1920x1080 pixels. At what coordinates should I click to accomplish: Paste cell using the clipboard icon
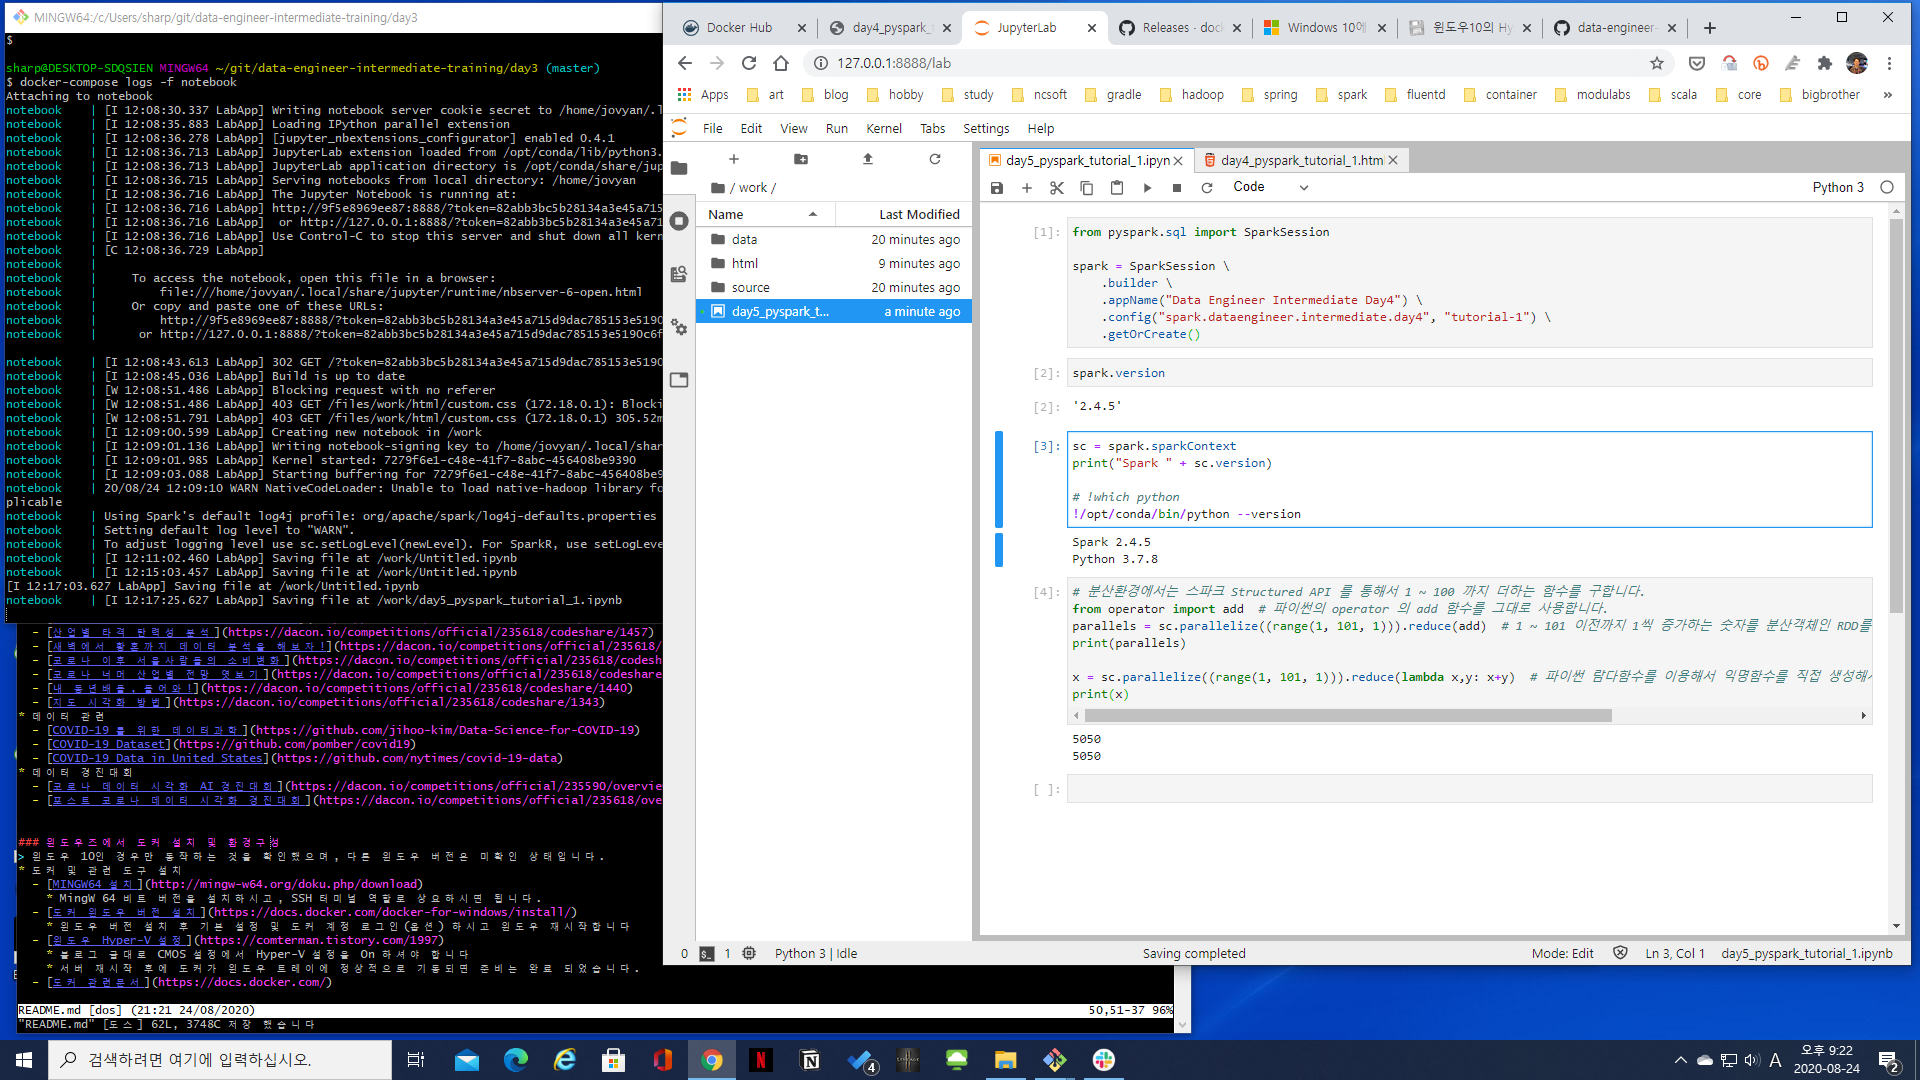pyautogui.click(x=1117, y=188)
